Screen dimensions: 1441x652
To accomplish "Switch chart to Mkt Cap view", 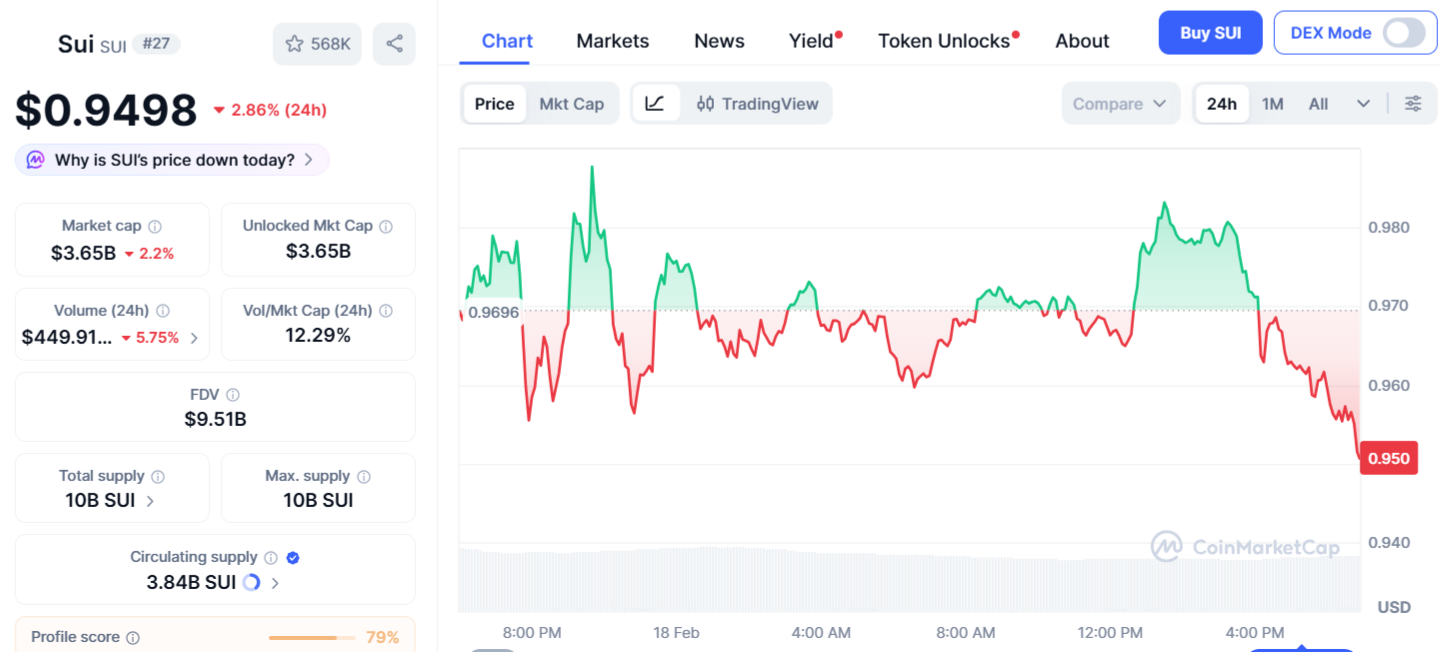I will click(571, 104).
